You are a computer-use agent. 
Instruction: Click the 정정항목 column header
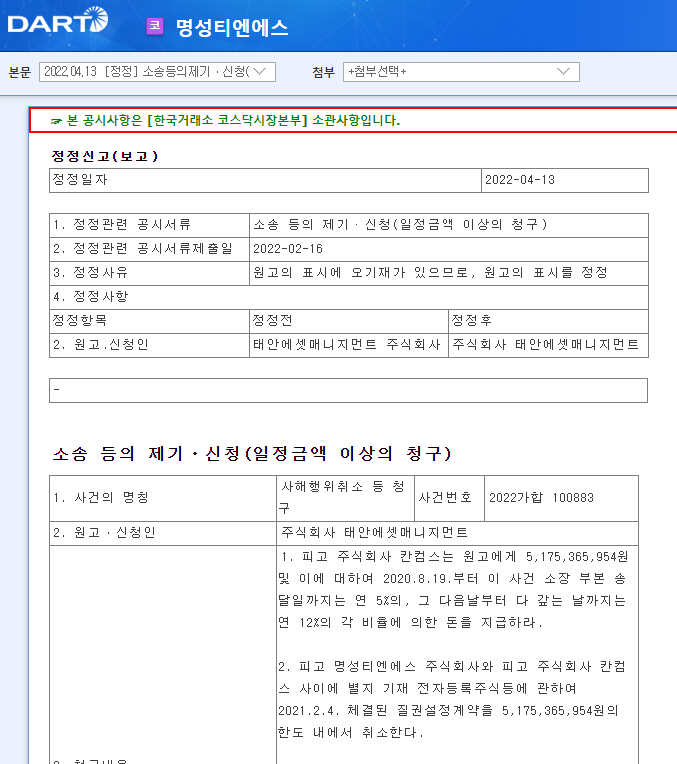point(149,321)
